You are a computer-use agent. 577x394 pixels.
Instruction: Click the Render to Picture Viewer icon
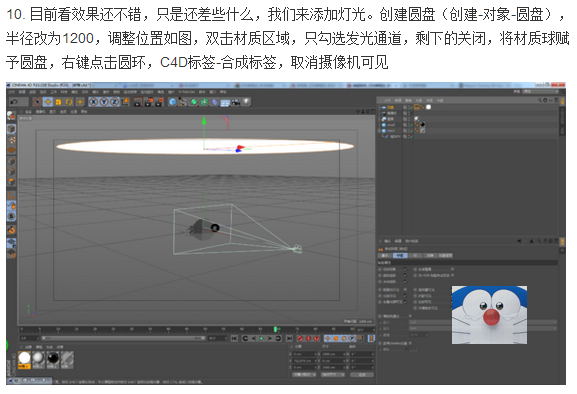click(148, 102)
